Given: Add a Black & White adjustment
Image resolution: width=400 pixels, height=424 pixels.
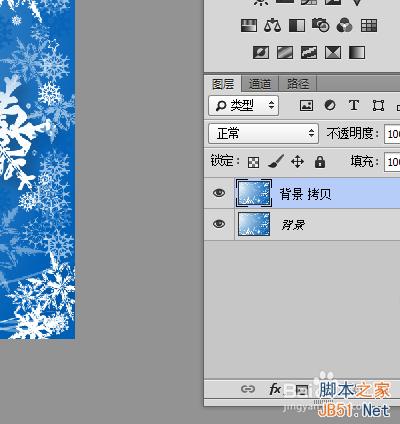Looking at the screenshot, I should pyautogui.click(x=297, y=26).
